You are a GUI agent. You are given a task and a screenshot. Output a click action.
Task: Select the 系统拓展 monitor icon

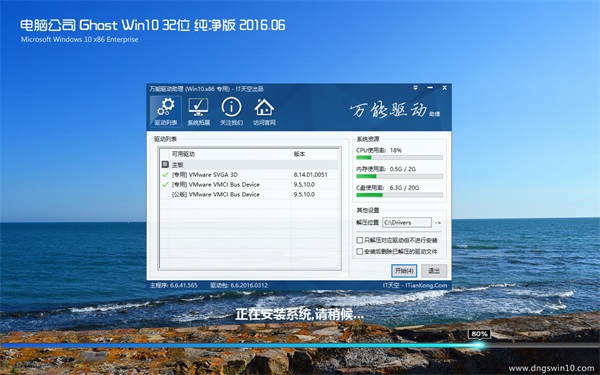tap(199, 111)
